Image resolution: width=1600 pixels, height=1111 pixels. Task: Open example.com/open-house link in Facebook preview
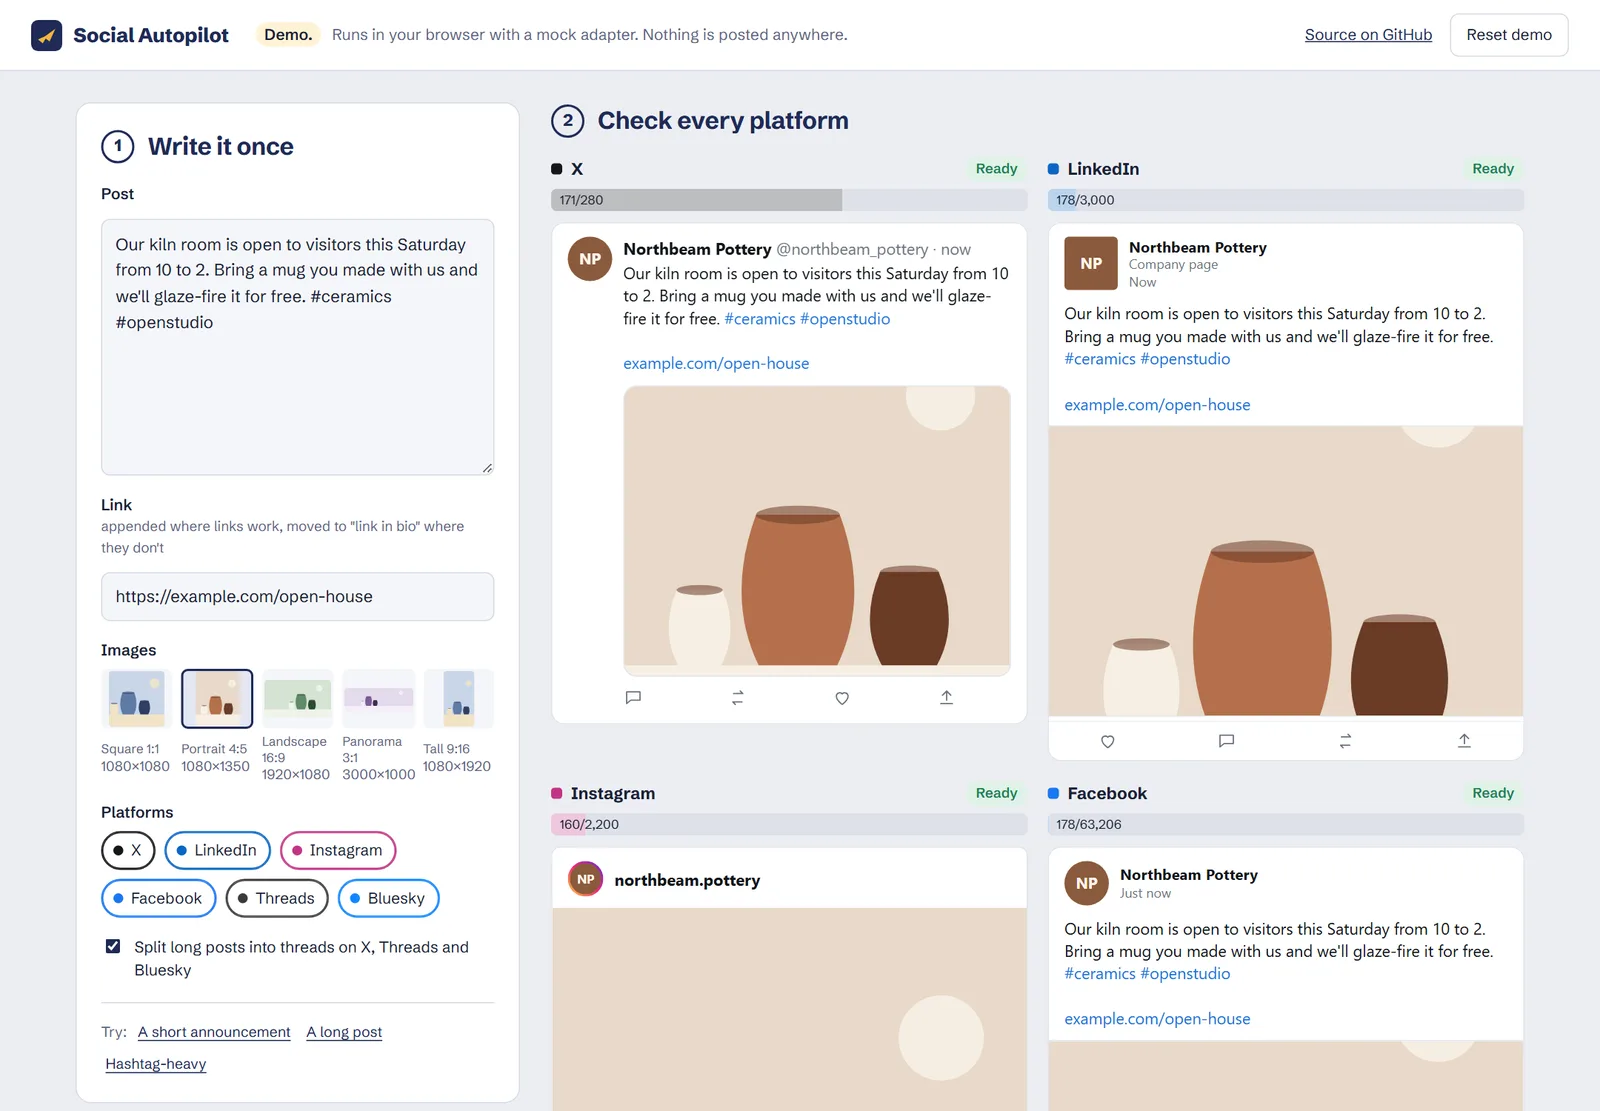[1157, 1018]
